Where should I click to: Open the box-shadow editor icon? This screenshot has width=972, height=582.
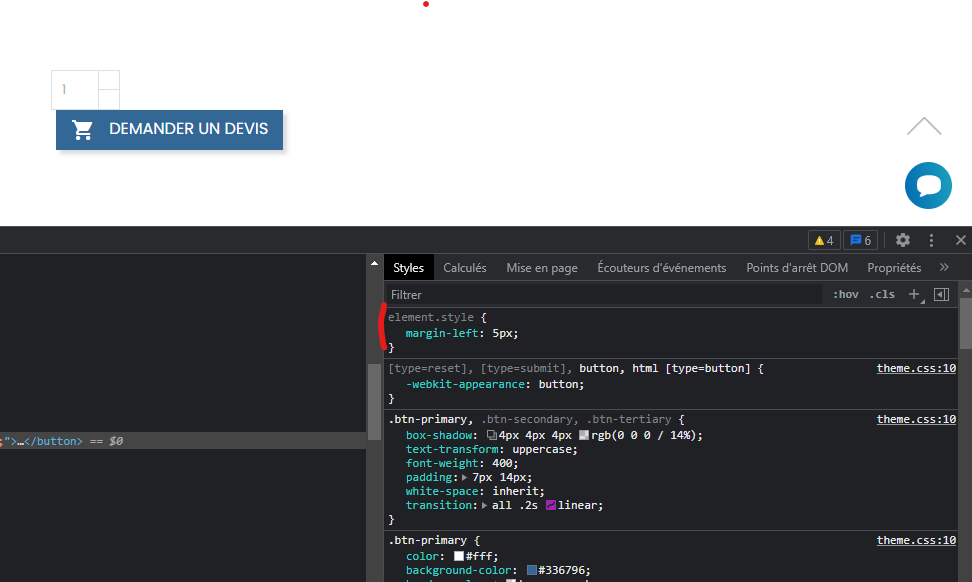(492, 435)
